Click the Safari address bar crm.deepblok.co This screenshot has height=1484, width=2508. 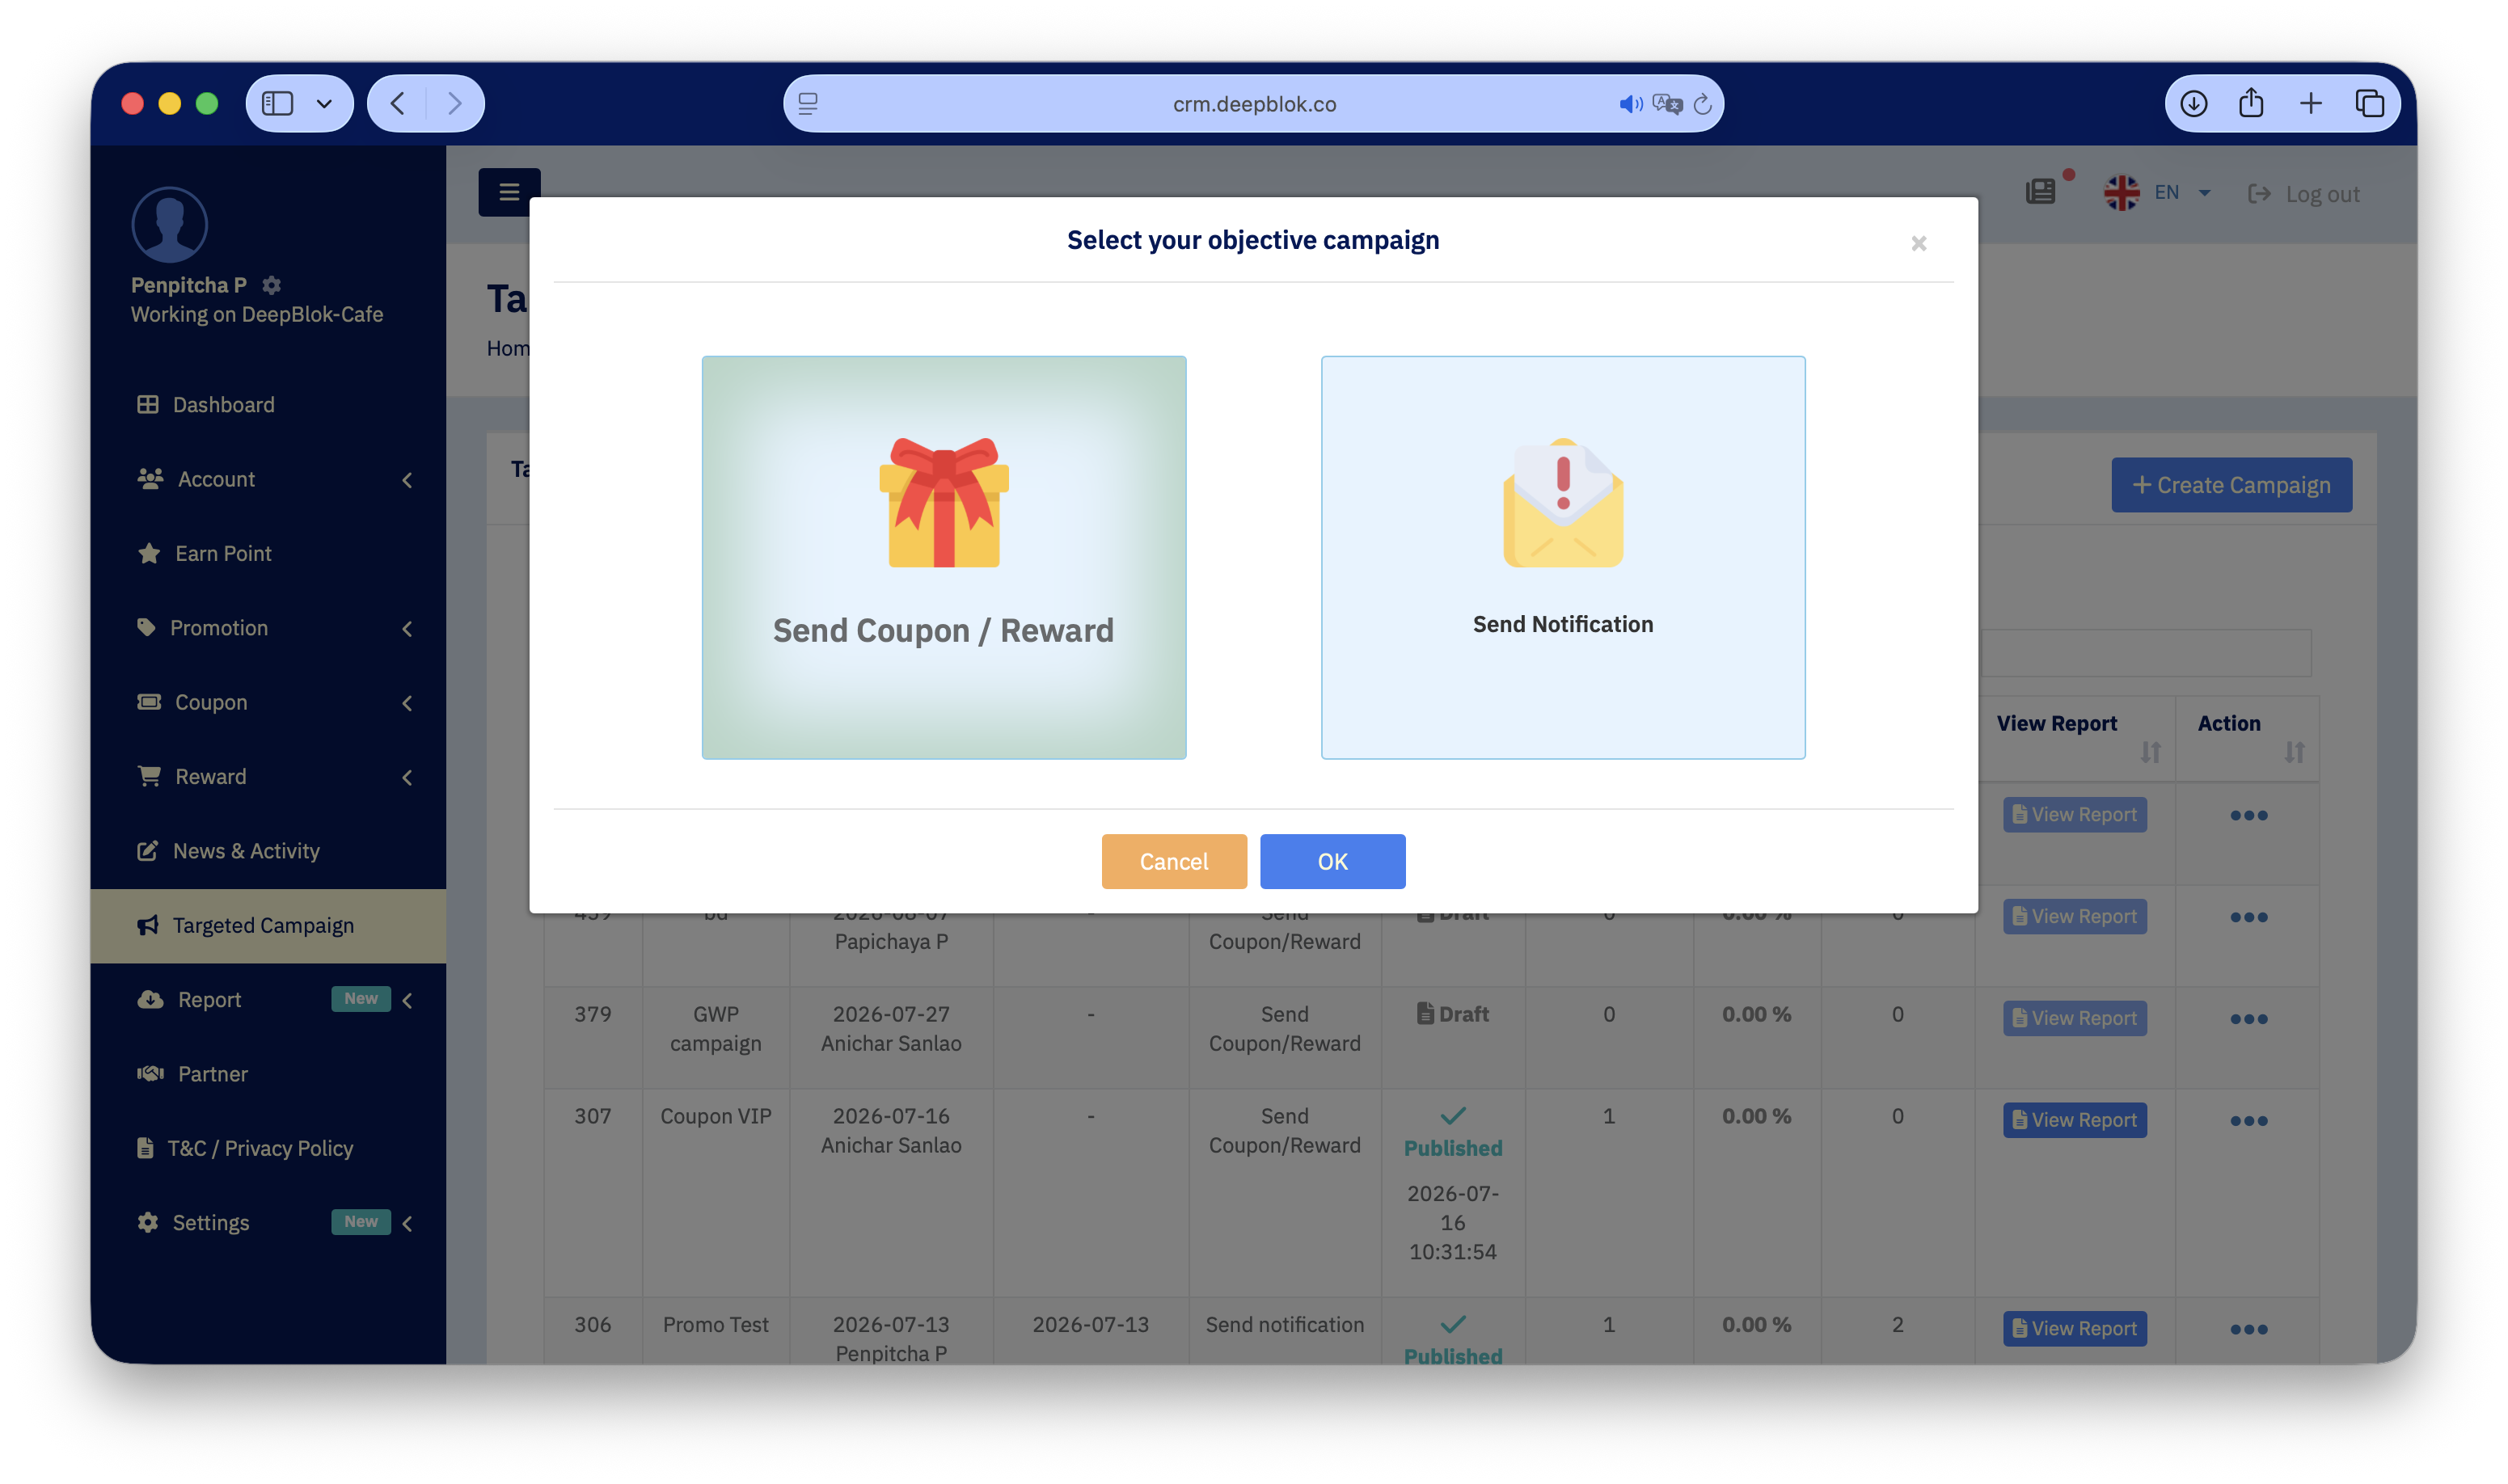tap(1253, 104)
